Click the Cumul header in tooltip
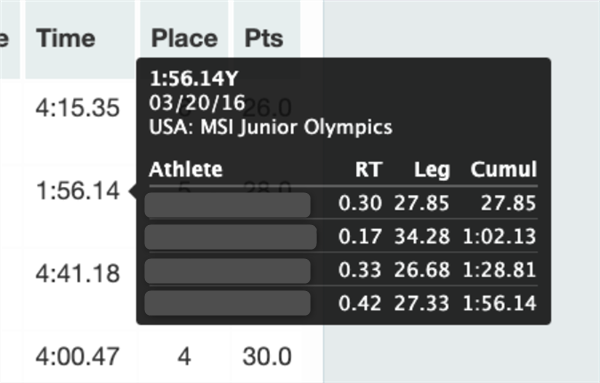The height and width of the screenshot is (383, 600). (504, 169)
